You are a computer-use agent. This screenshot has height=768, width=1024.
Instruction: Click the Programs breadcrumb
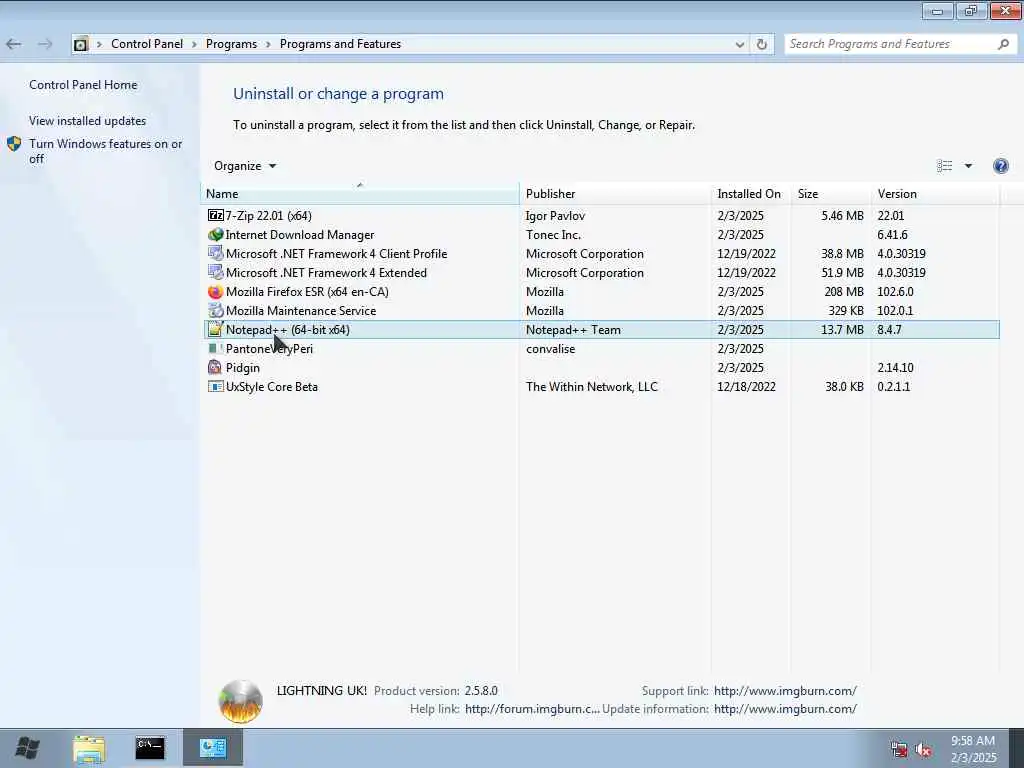point(231,44)
